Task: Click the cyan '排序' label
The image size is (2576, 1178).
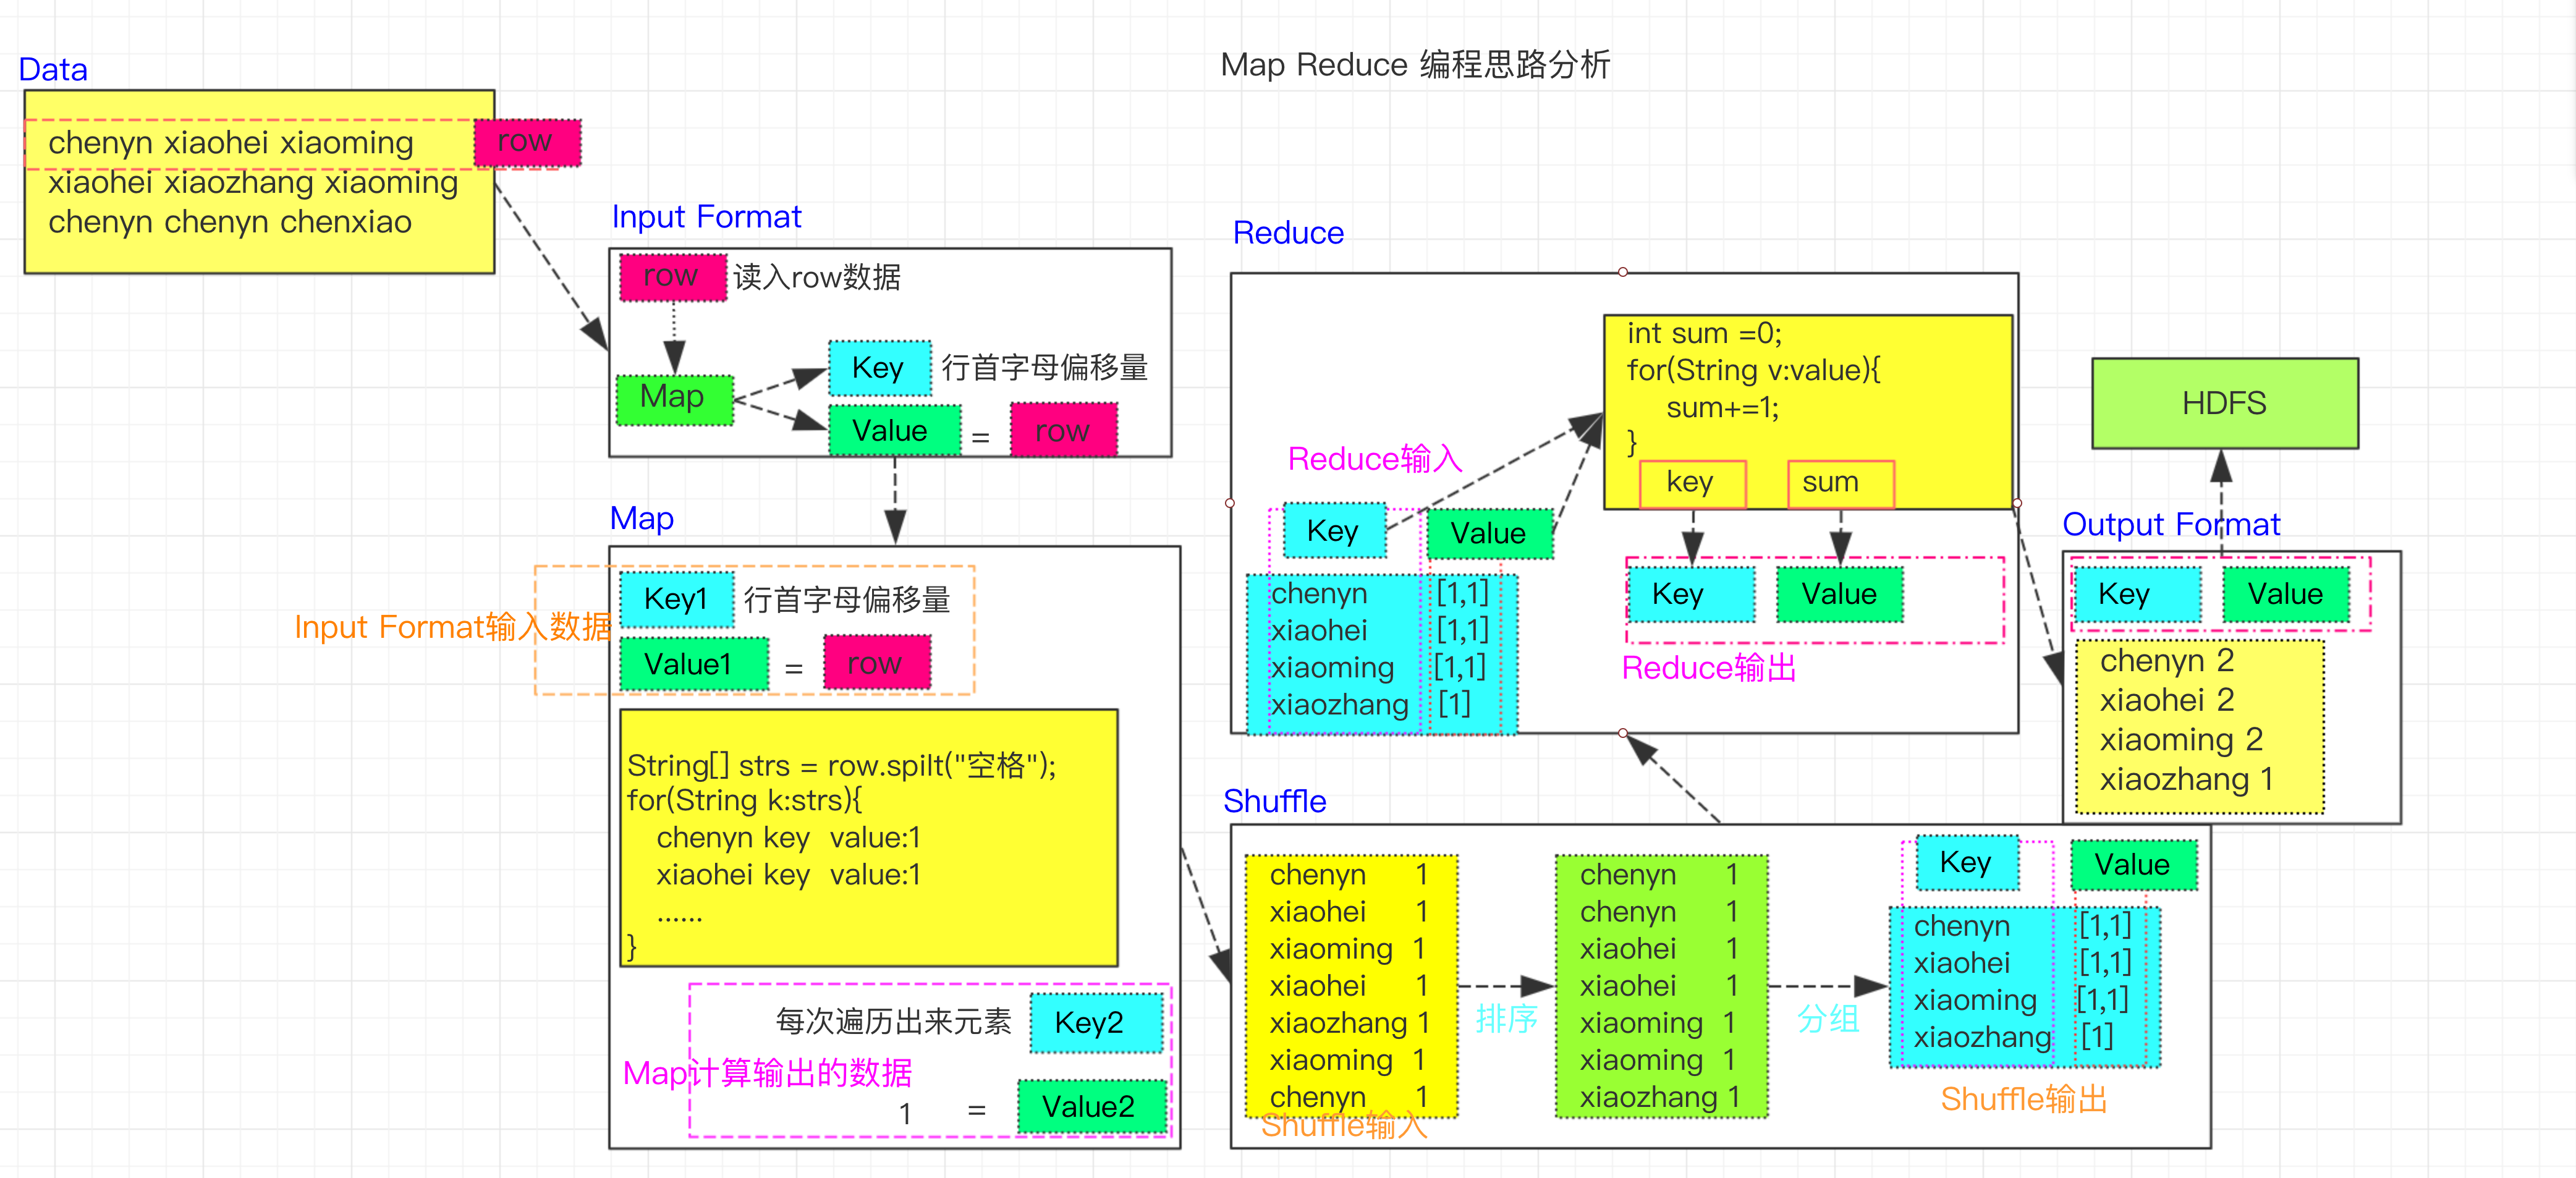Action: click(1506, 1019)
